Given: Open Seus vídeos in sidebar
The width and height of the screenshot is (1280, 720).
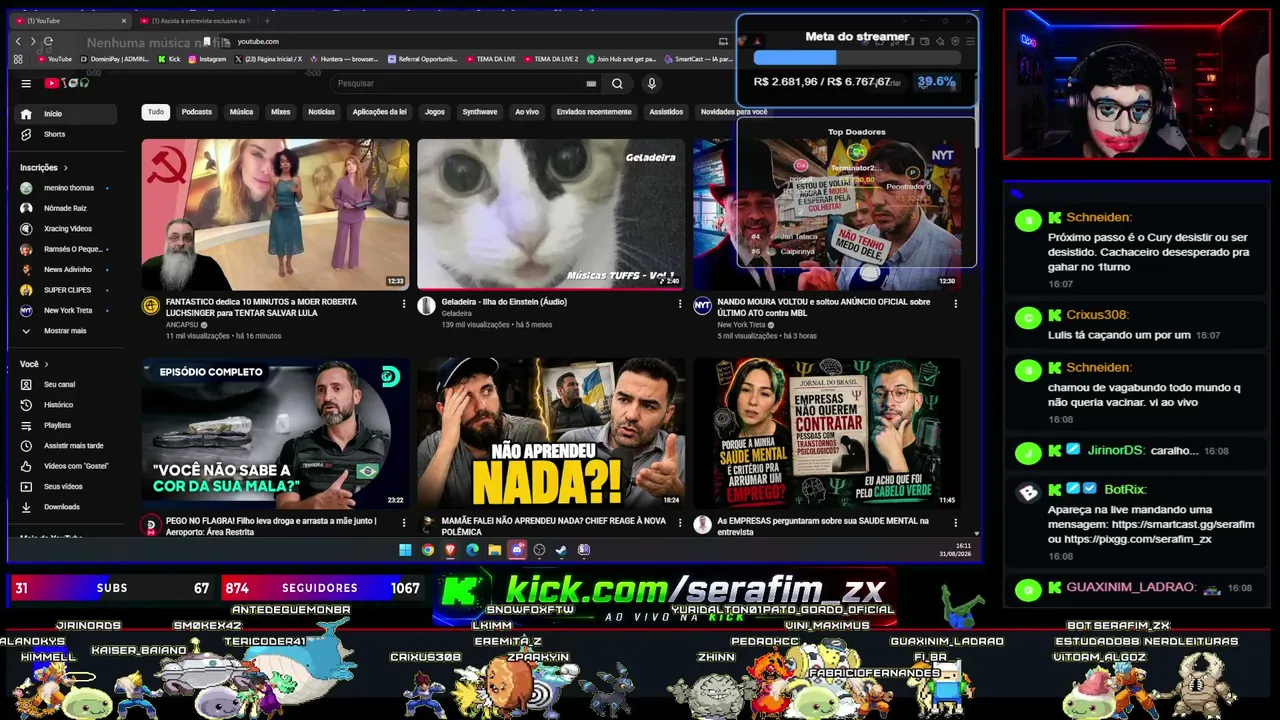Looking at the screenshot, I should pyautogui.click(x=66, y=487).
